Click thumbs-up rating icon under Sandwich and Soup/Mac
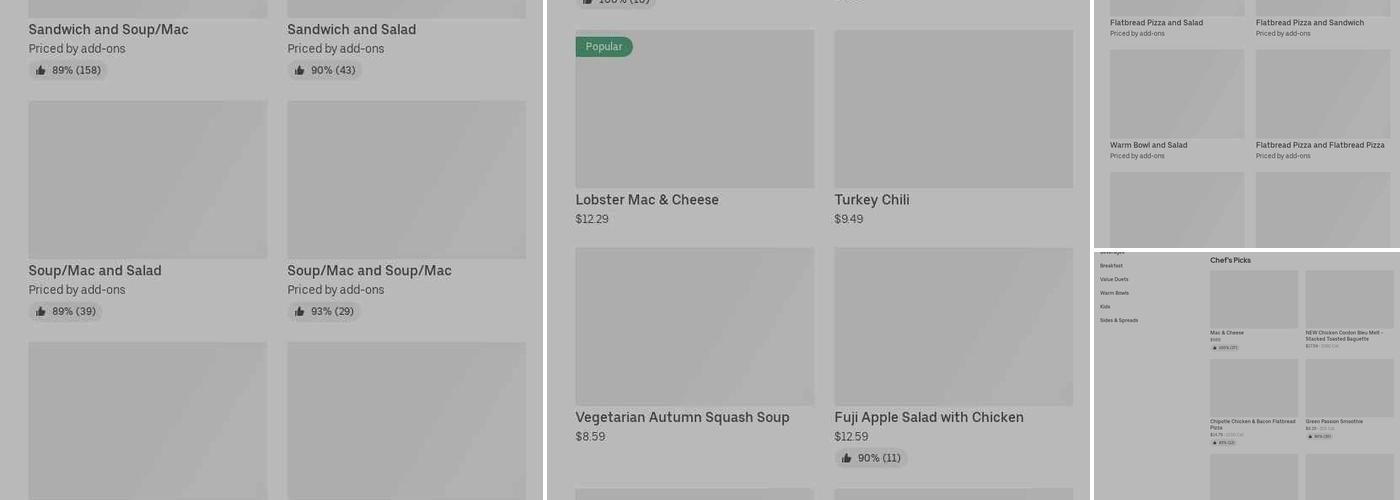The height and width of the screenshot is (500, 1400). [41, 71]
